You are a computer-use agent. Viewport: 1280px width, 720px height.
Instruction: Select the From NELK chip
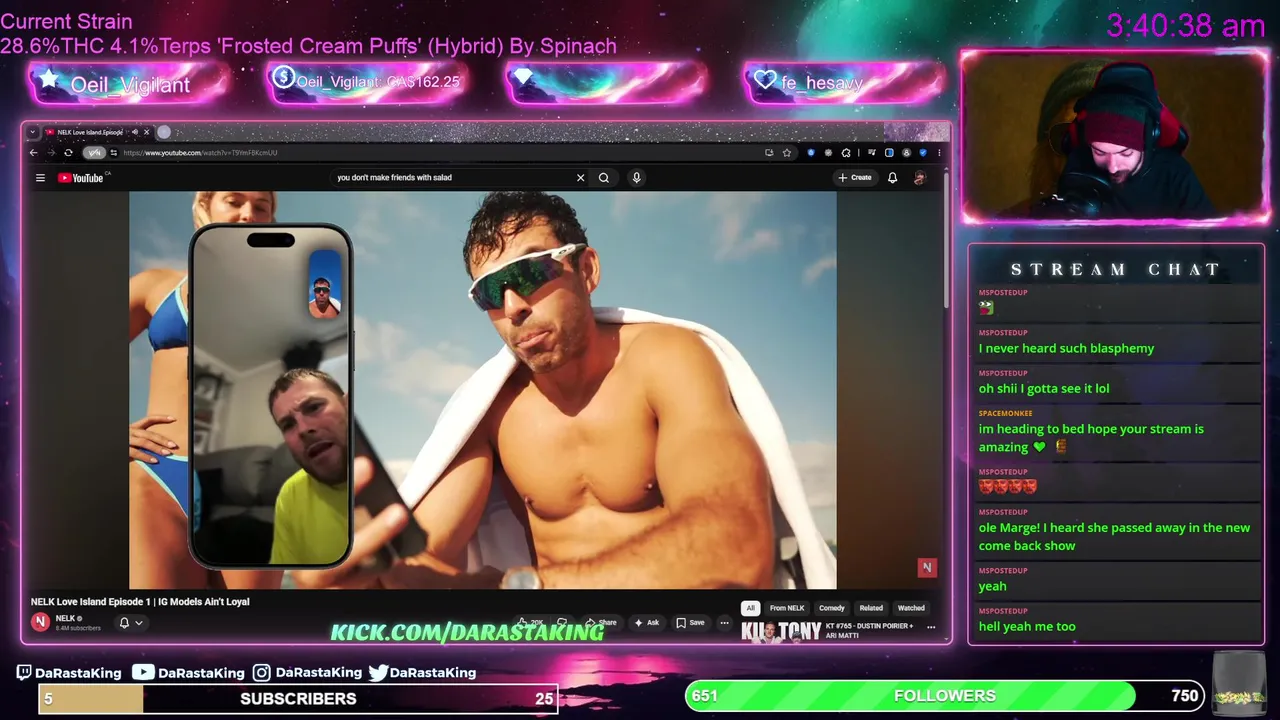tap(787, 608)
